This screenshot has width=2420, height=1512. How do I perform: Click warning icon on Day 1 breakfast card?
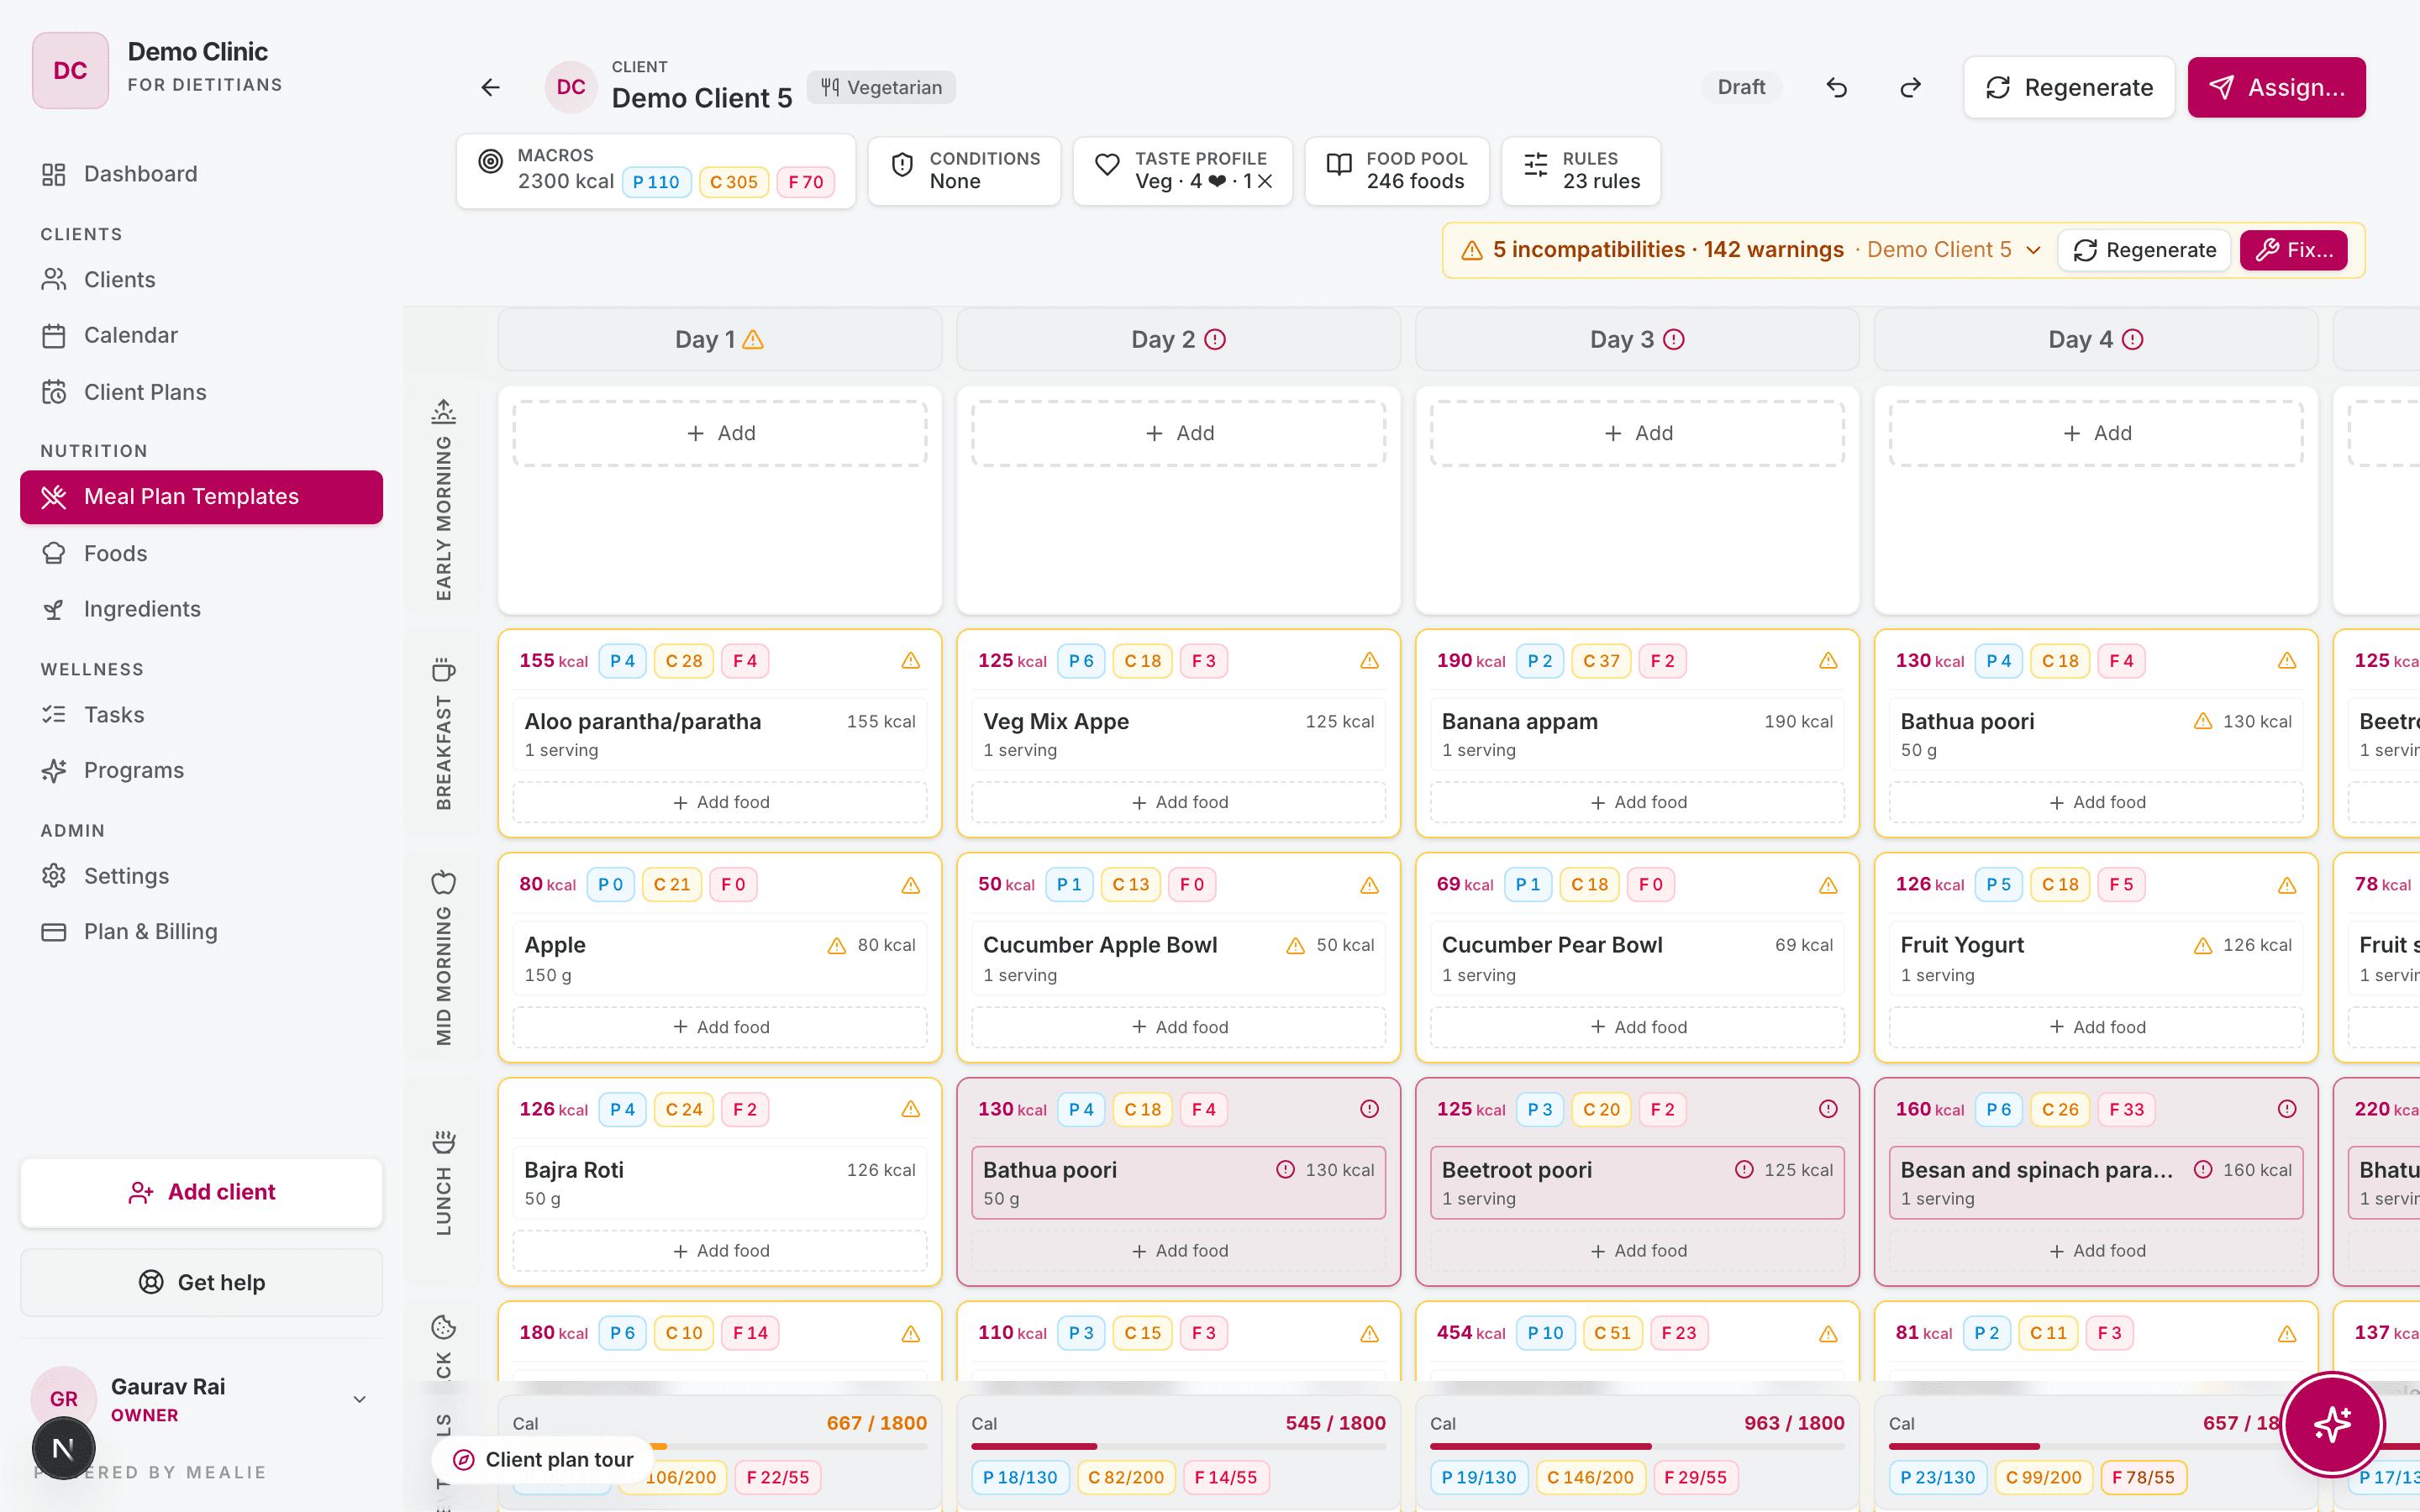coord(911,661)
